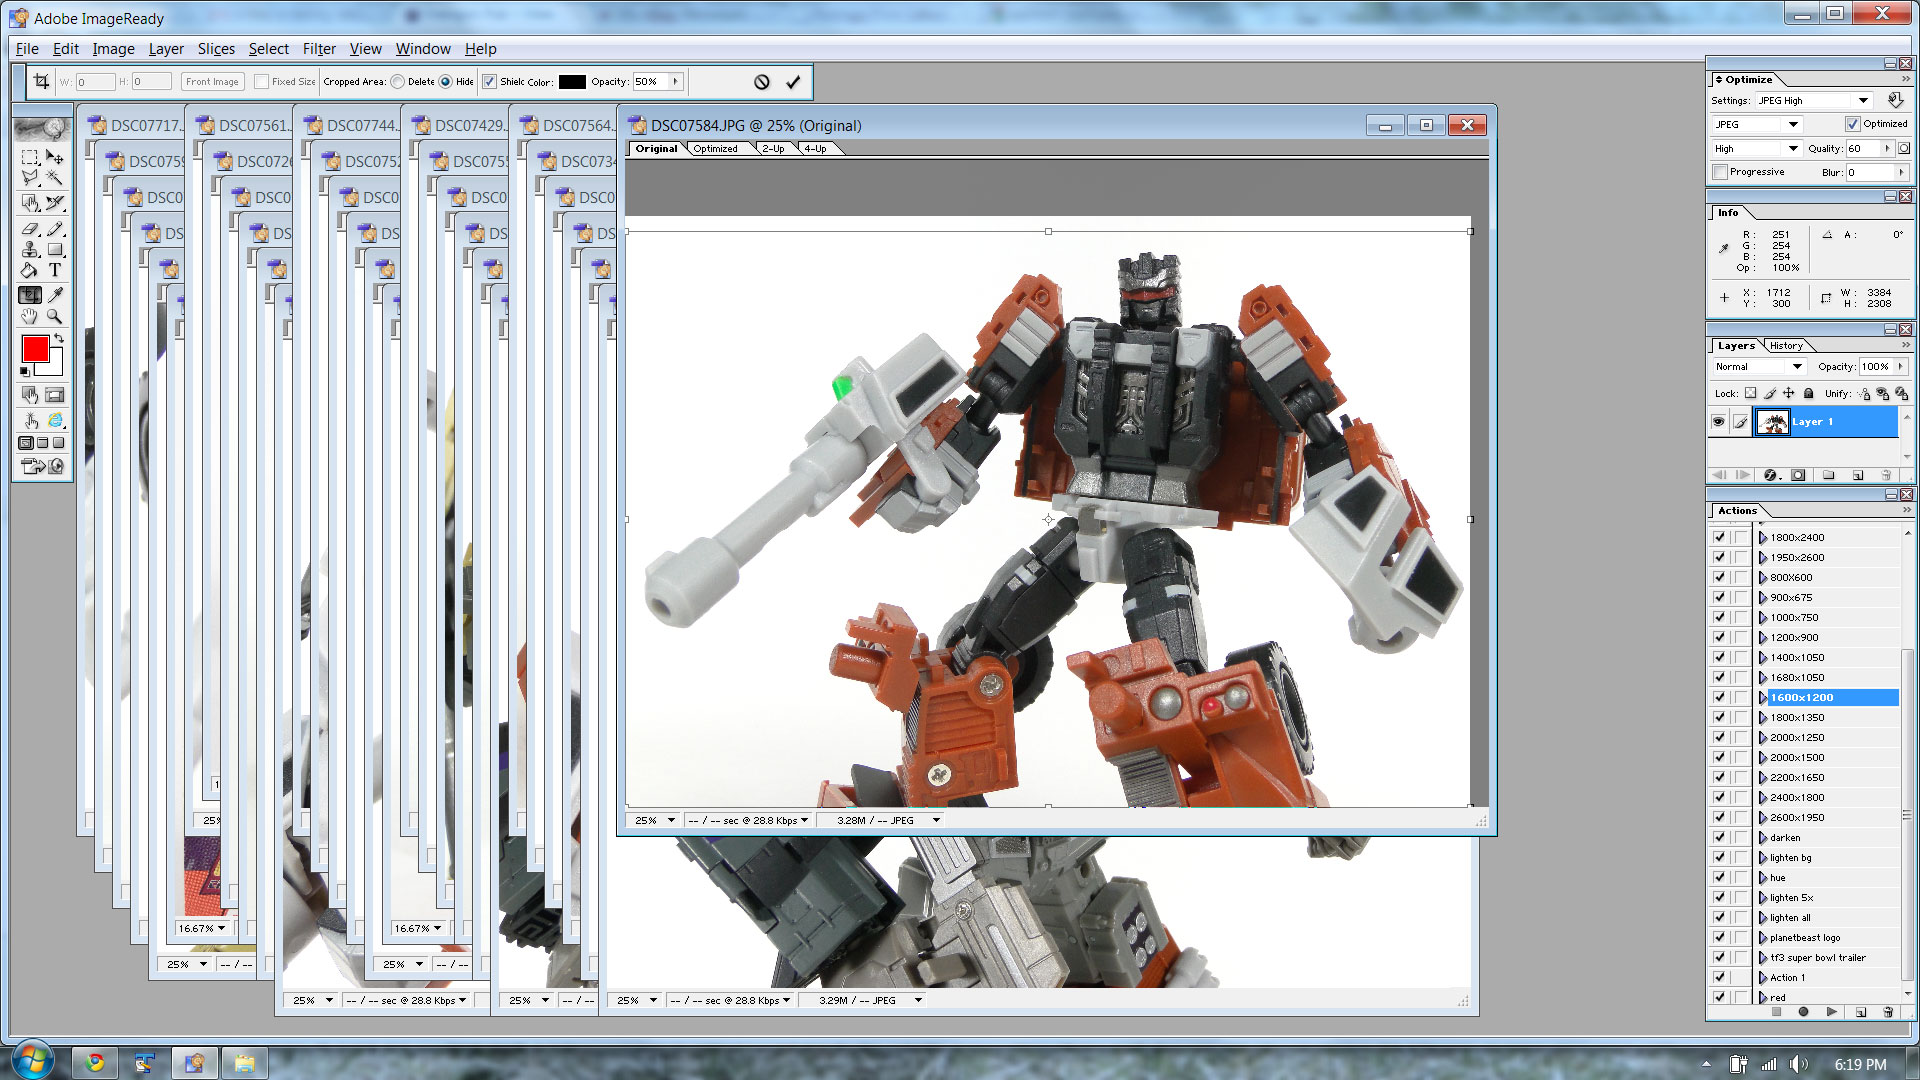Expand the lighten bg action

click(1763, 857)
